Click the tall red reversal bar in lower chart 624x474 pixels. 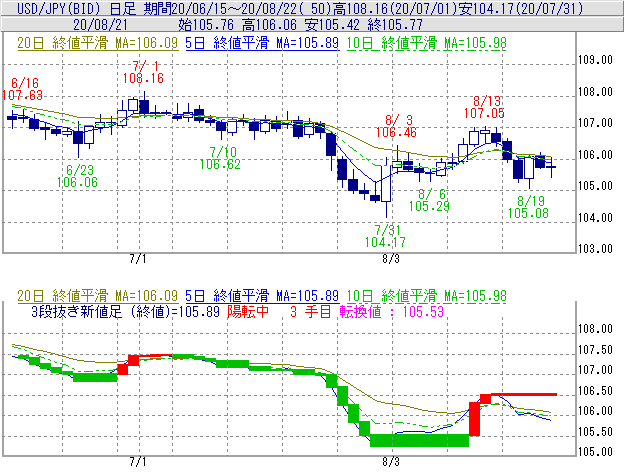click(x=474, y=419)
